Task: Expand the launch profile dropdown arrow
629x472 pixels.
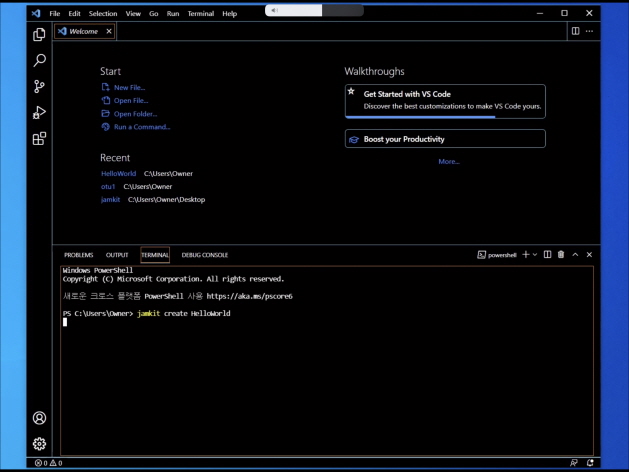Action: [535, 255]
